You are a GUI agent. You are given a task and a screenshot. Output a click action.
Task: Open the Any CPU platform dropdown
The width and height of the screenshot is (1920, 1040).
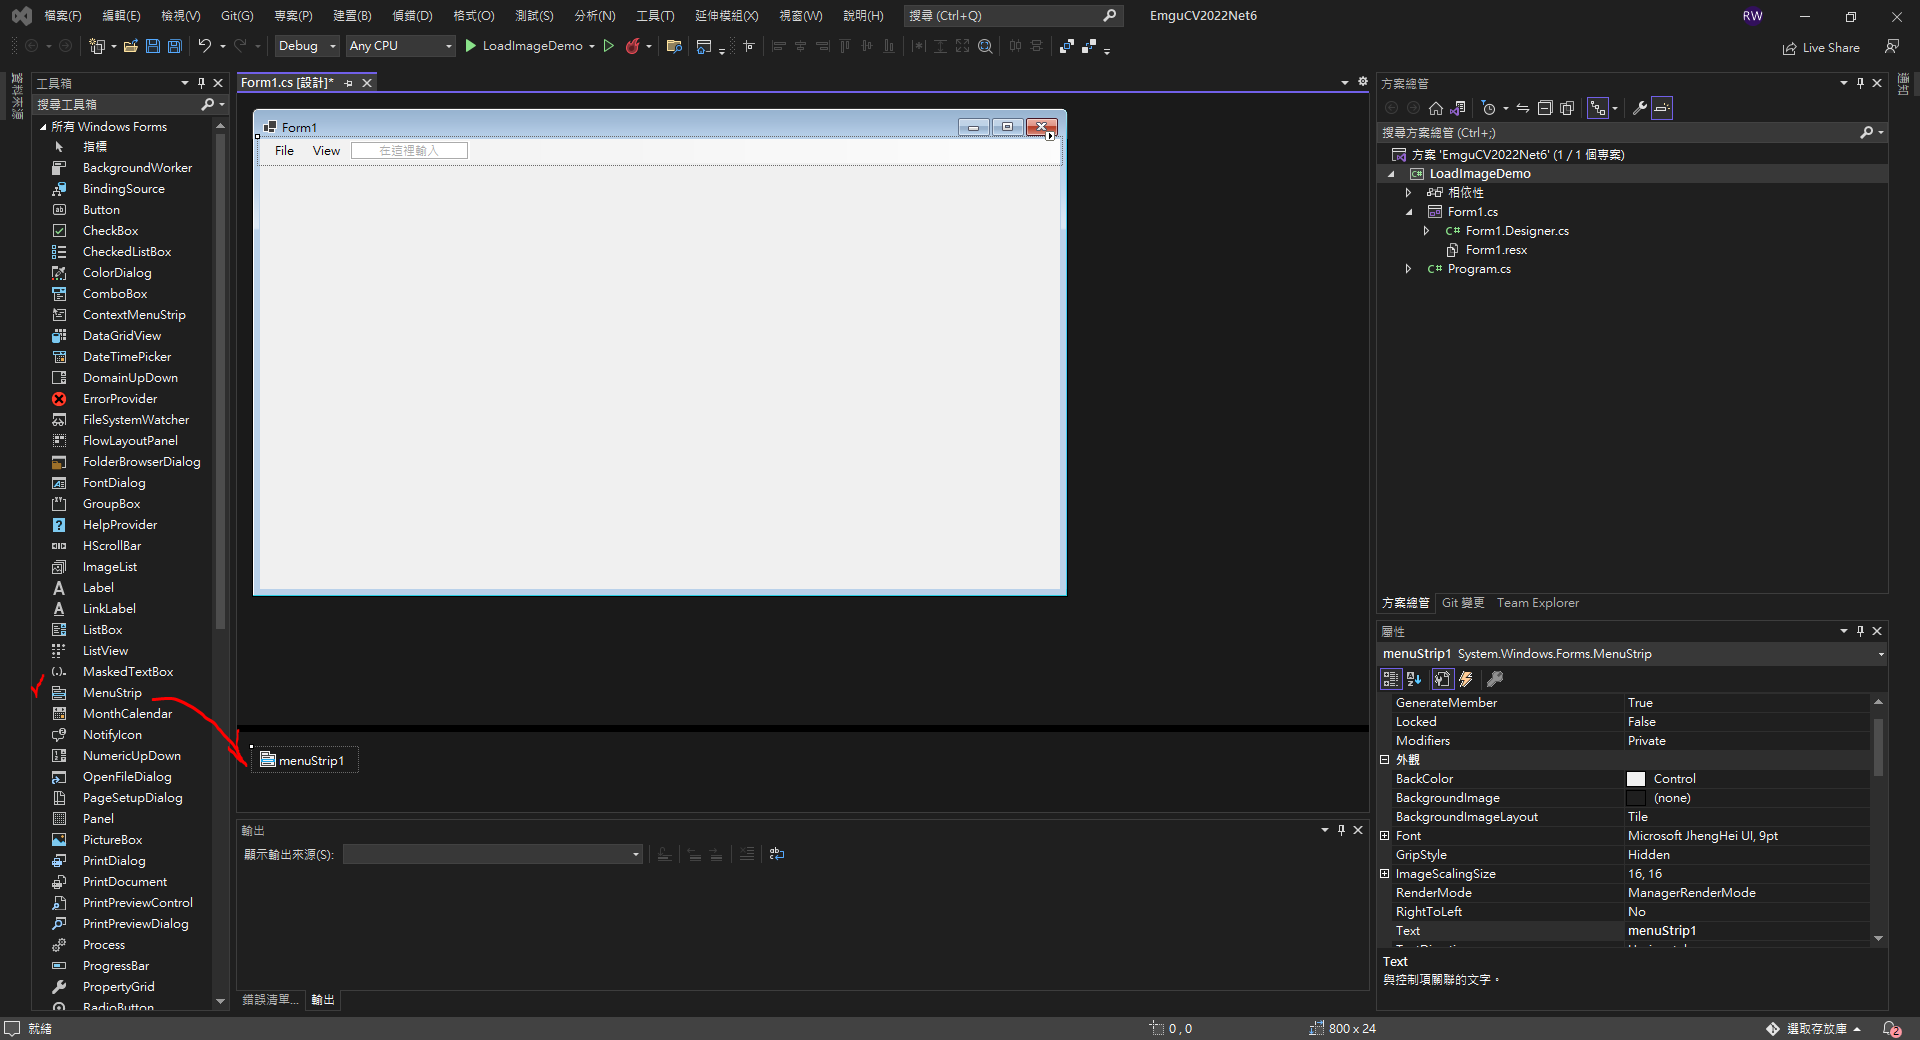pos(400,46)
